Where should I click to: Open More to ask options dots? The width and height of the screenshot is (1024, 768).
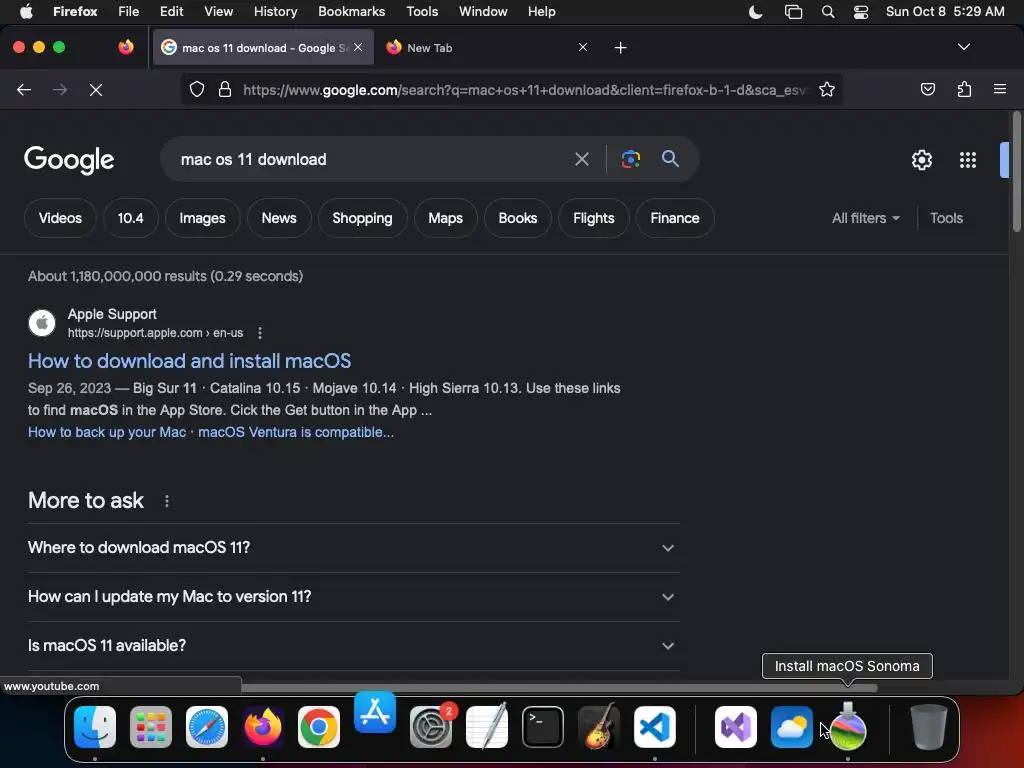[x=167, y=501]
